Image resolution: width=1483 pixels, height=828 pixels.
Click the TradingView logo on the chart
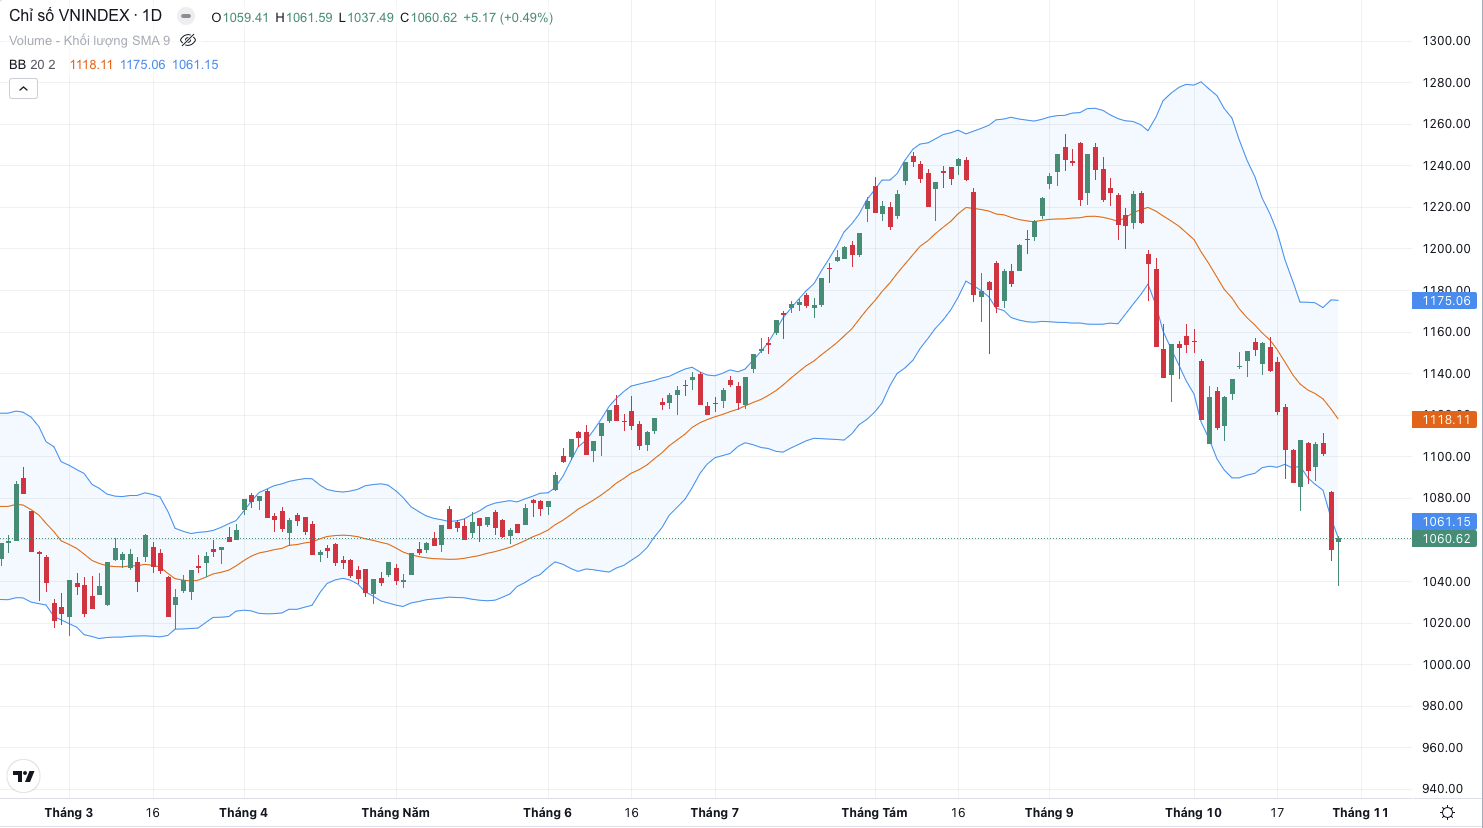tap(24, 776)
